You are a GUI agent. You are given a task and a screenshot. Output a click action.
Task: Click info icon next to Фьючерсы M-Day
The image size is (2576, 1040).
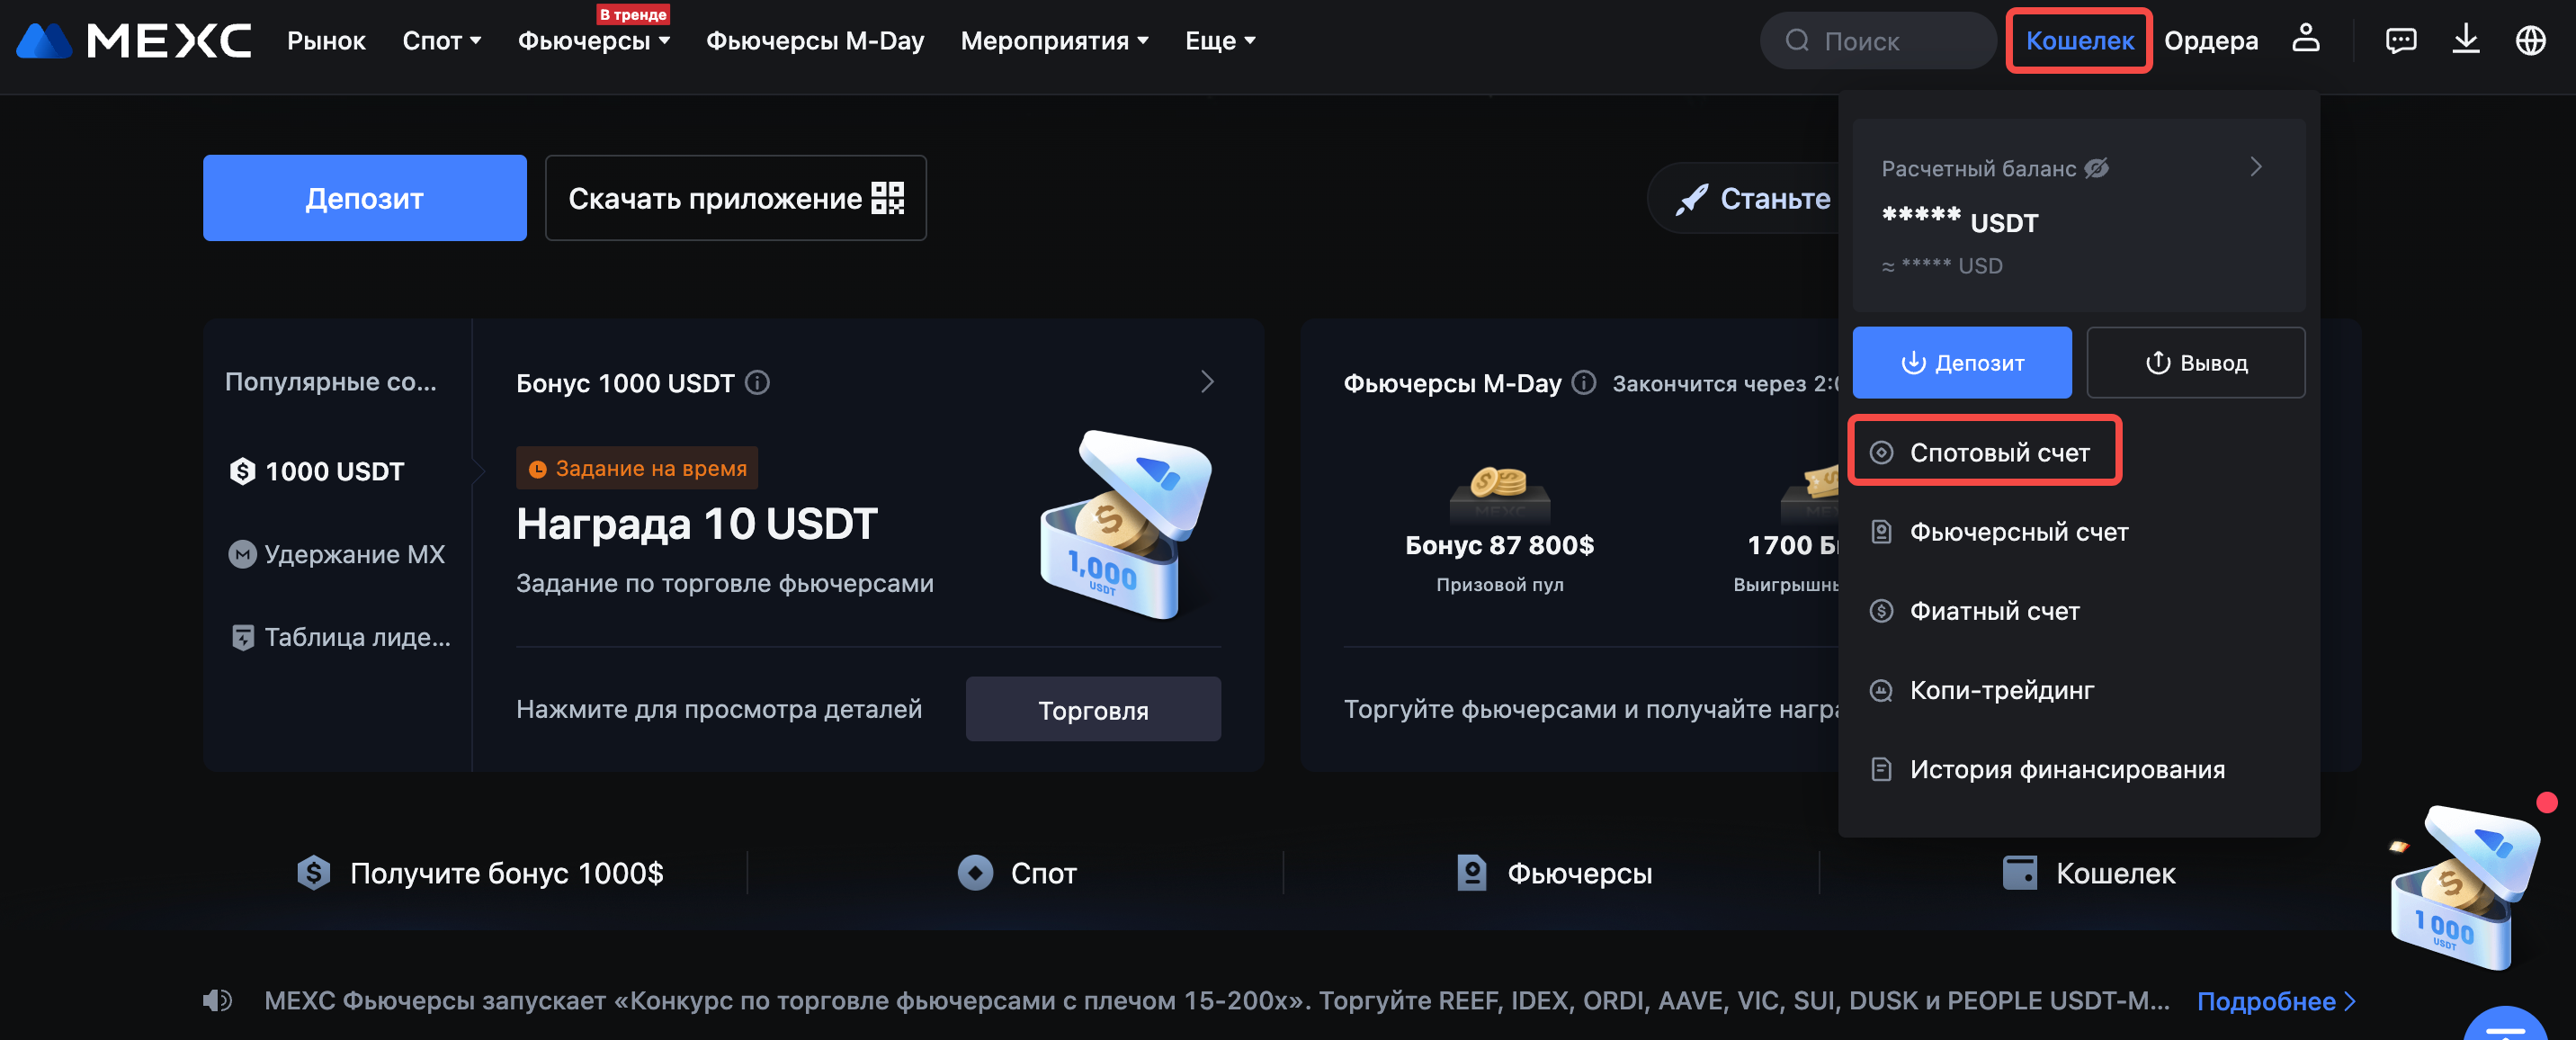(1584, 383)
